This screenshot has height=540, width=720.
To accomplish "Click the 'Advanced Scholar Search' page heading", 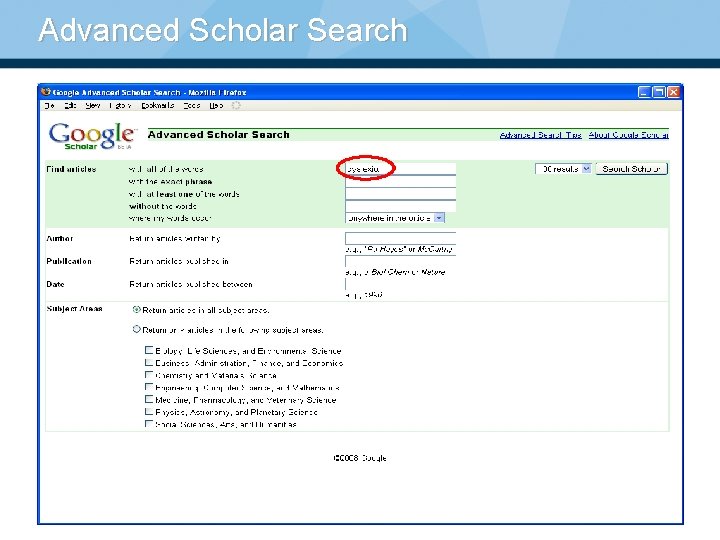I will point(219,135).
